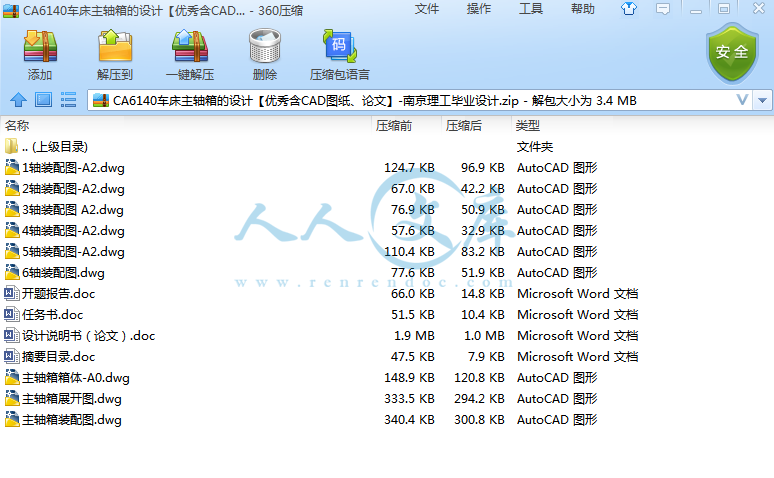Viewport: 774px width, 478px height.
Task: Click the Word icon of 摘要目录.doc
Action: [x=12, y=357]
